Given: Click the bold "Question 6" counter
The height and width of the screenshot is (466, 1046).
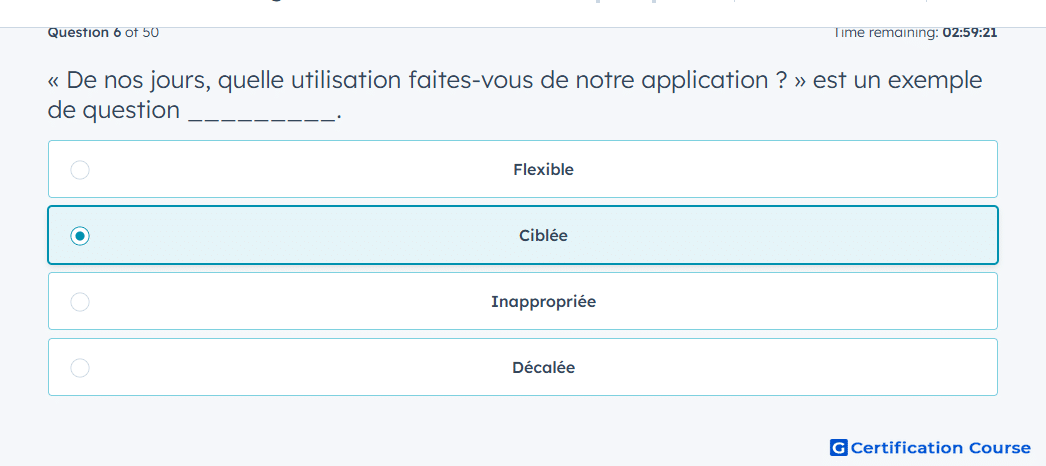Looking at the screenshot, I should (85, 33).
